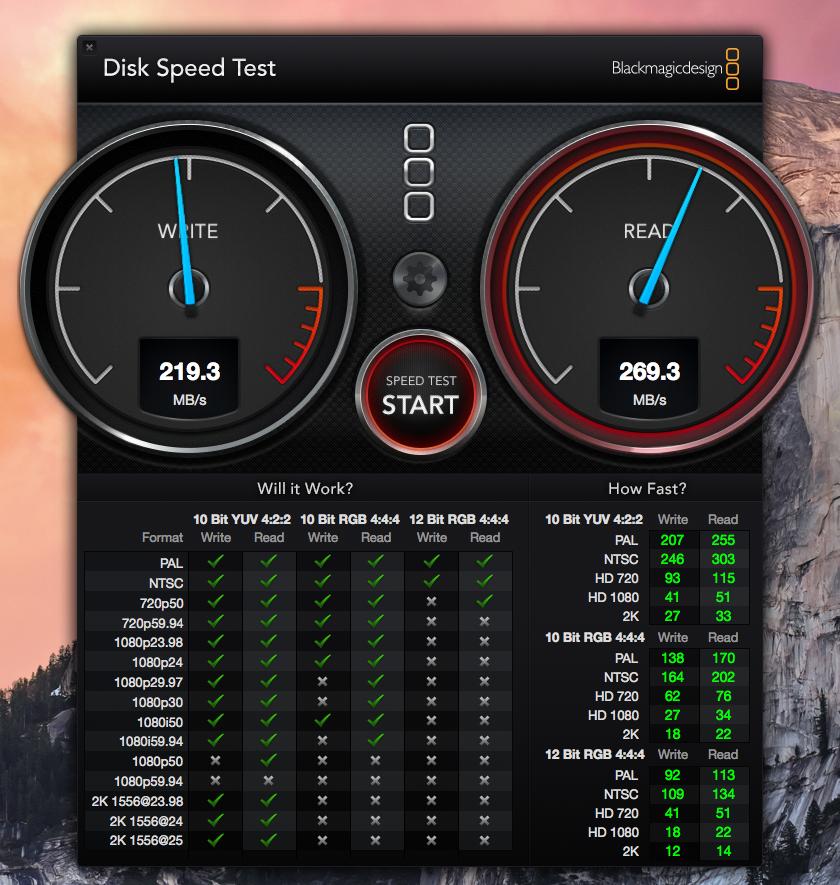Click the three stacked squares icon

pos(419,172)
